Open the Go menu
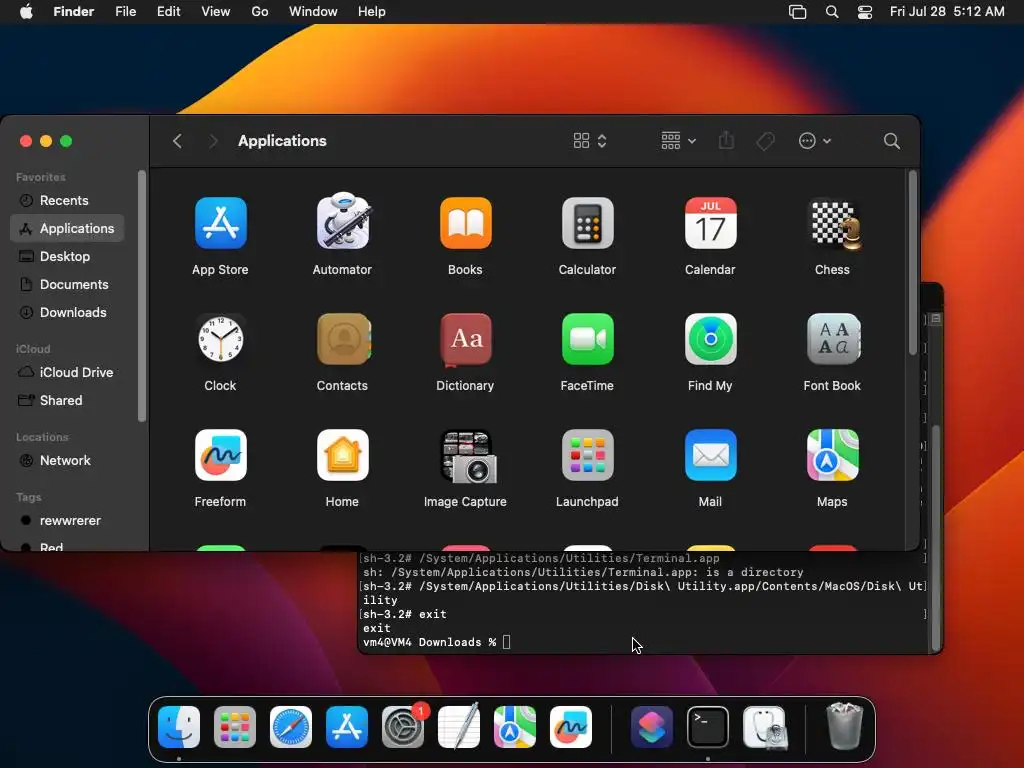The width and height of the screenshot is (1024, 768). click(260, 12)
